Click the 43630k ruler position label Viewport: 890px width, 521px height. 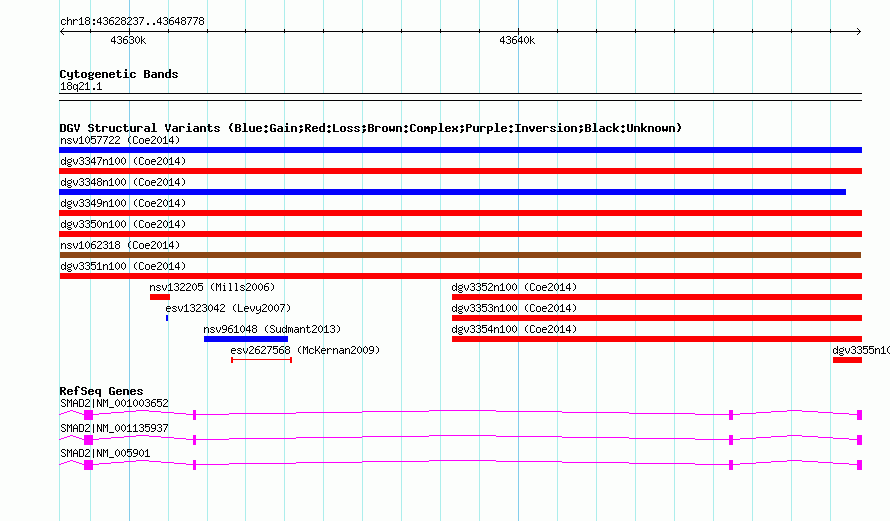(x=128, y=41)
